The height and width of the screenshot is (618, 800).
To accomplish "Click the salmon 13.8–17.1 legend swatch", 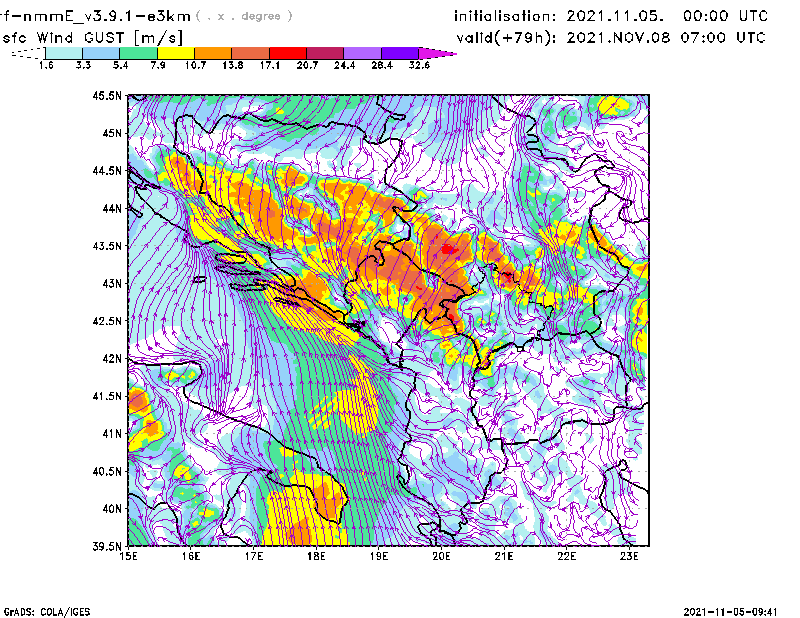I will [251, 53].
